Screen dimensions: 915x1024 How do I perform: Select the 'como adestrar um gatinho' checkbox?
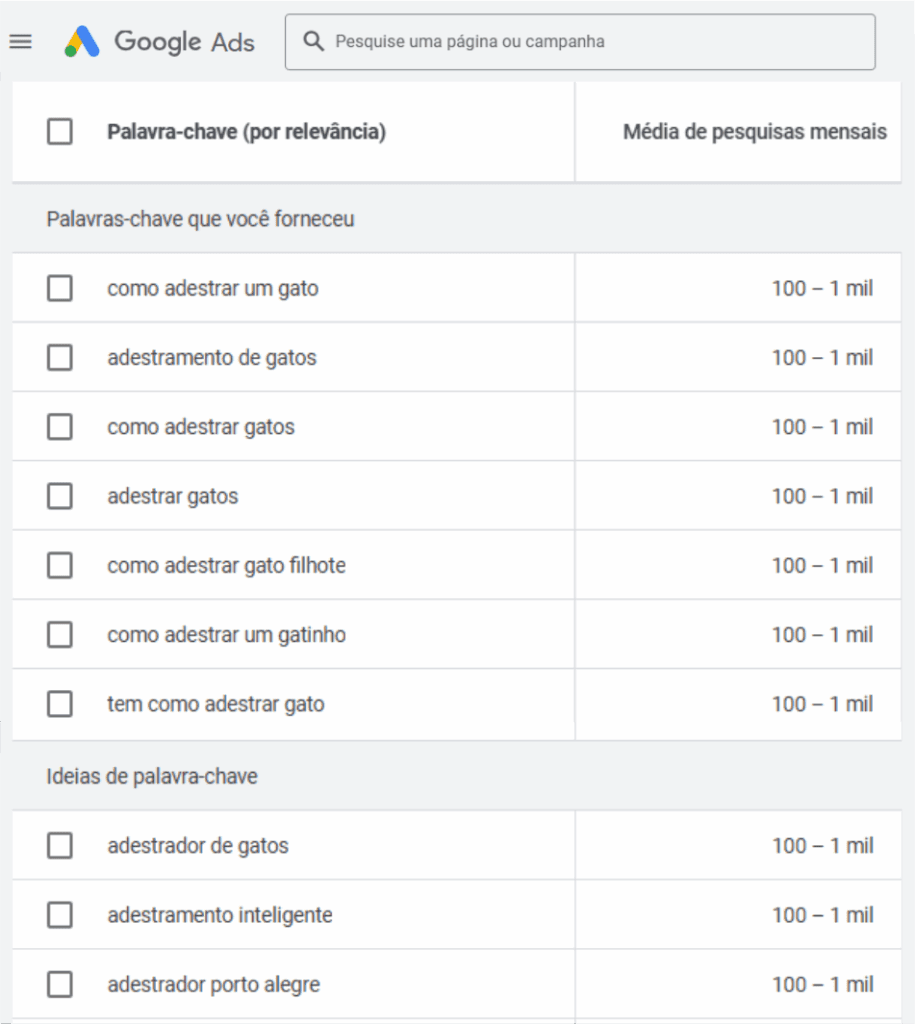coord(60,635)
